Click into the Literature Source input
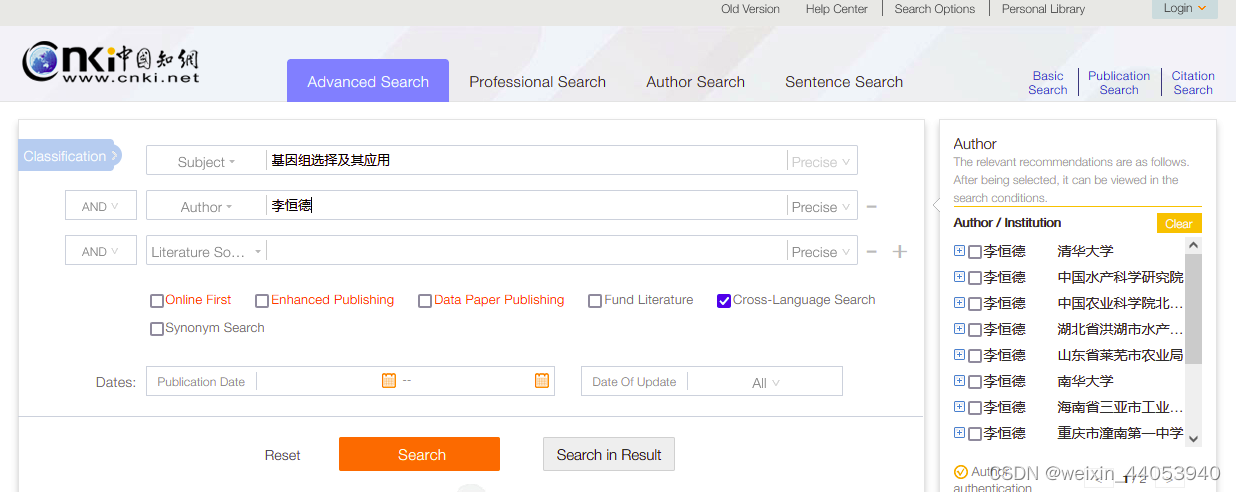The width and height of the screenshot is (1236, 492). [526, 252]
